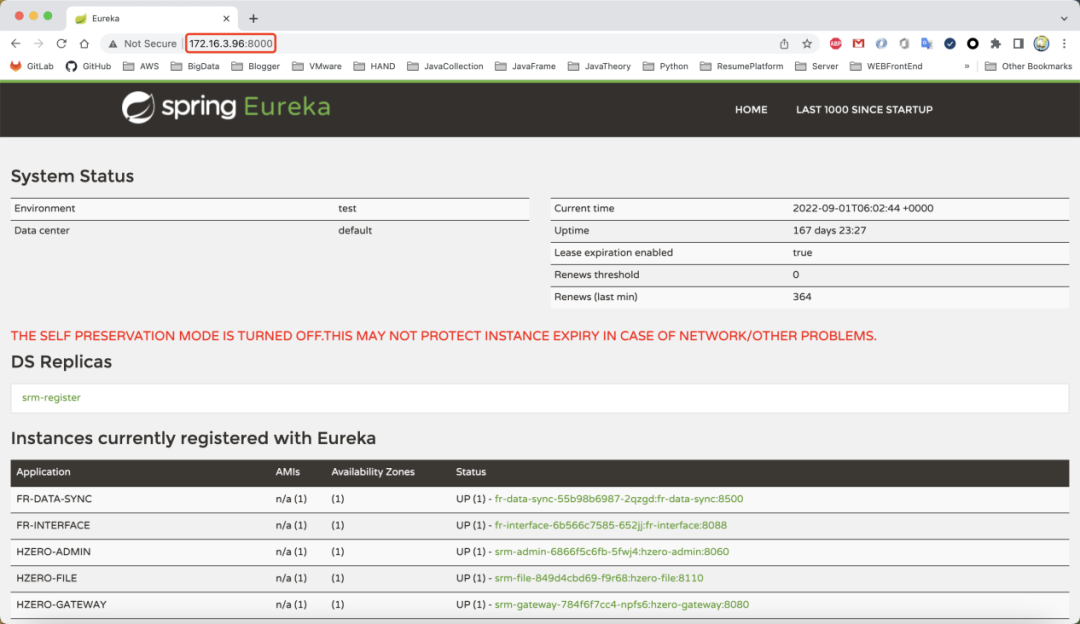1080x624 pixels.
Task: Open the AdBlock extension icon
Action: point(835,43)
